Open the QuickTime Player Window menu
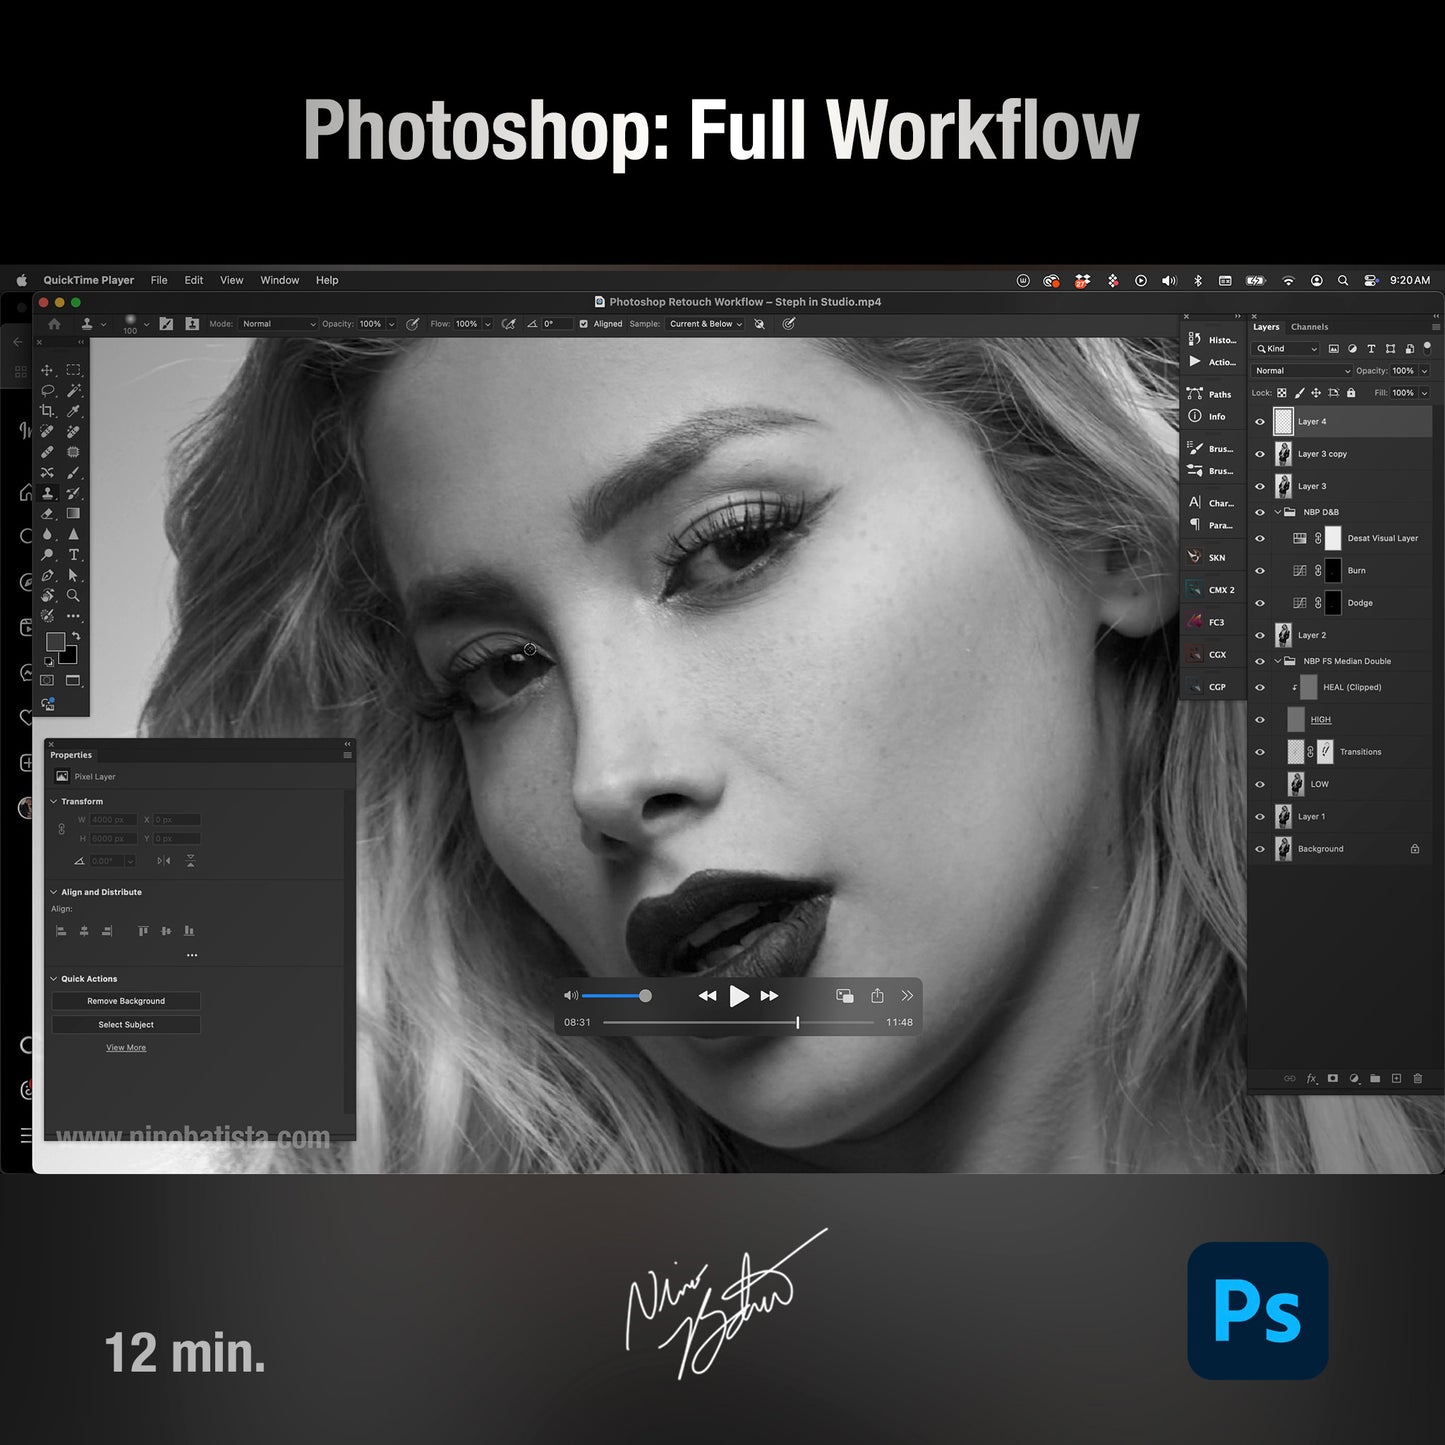The image size is (1445, 1445). (x=279, y=280)
